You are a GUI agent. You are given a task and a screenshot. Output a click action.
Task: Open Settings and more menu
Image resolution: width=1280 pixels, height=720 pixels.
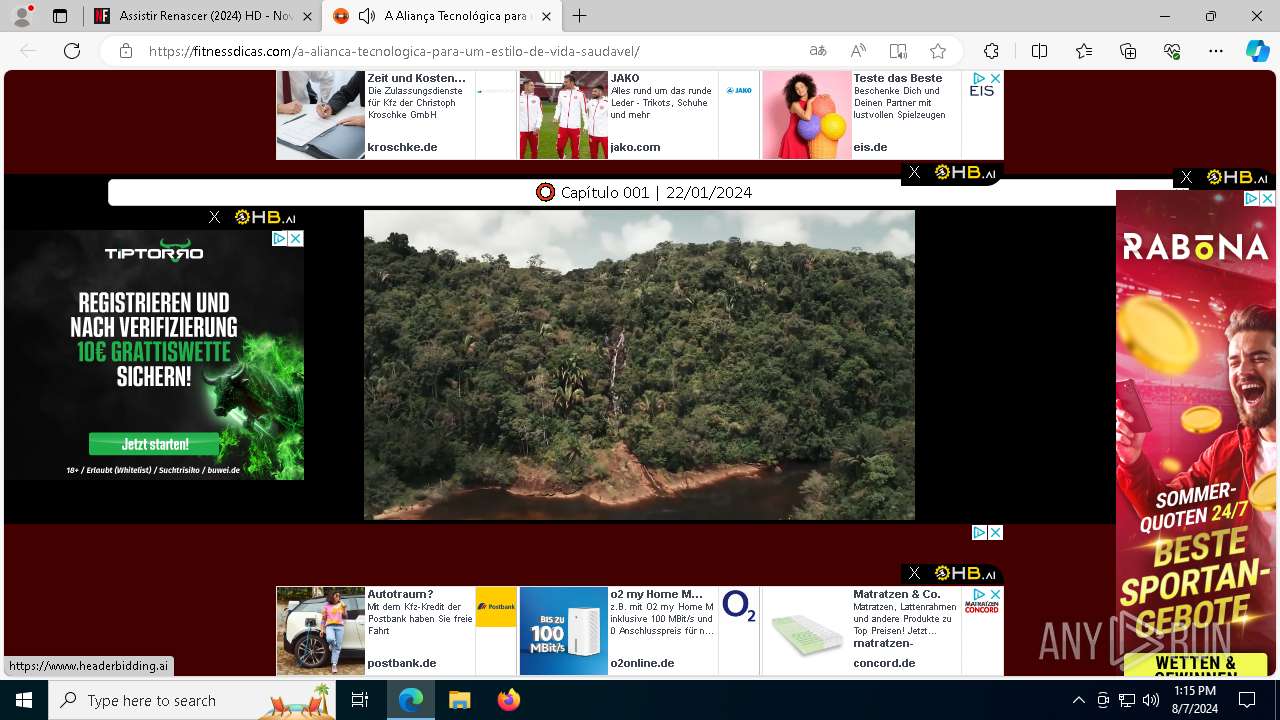click(1216, 51)
